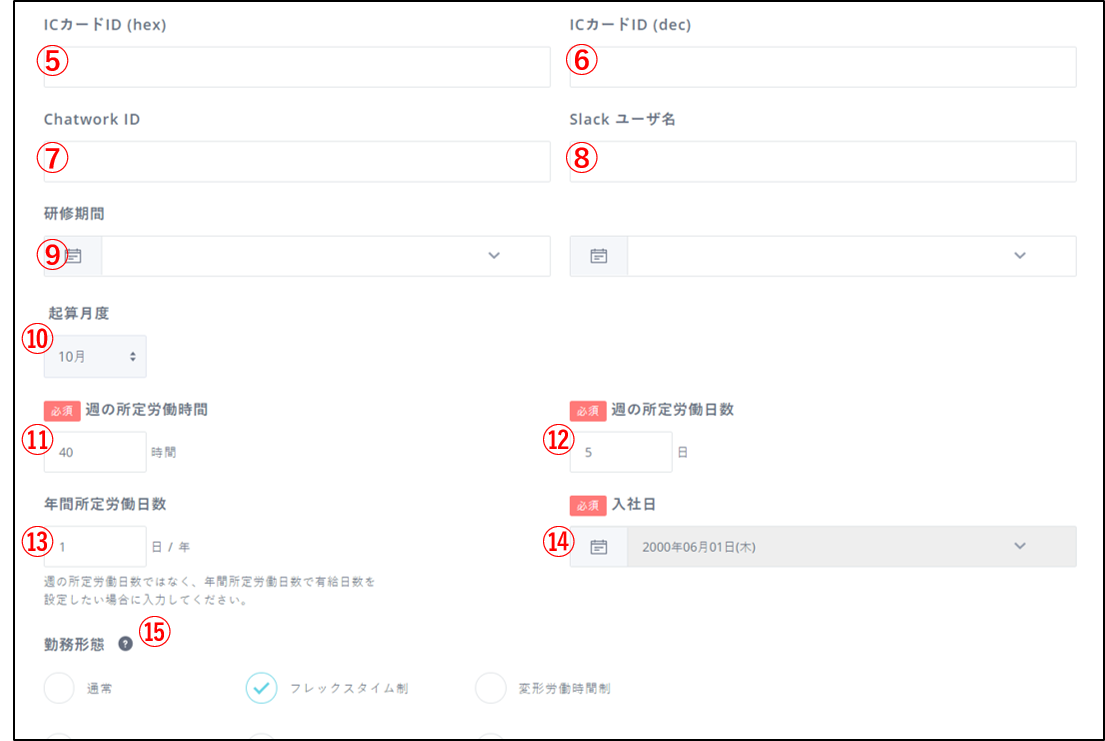Click calendar icon of training period end
The width and height of the screenshot is (1105, 741).
tap(598, 256)
